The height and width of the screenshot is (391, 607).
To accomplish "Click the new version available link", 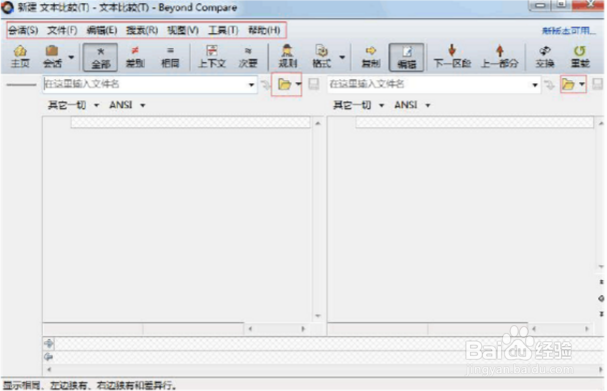I will click(x=568, y=31).
